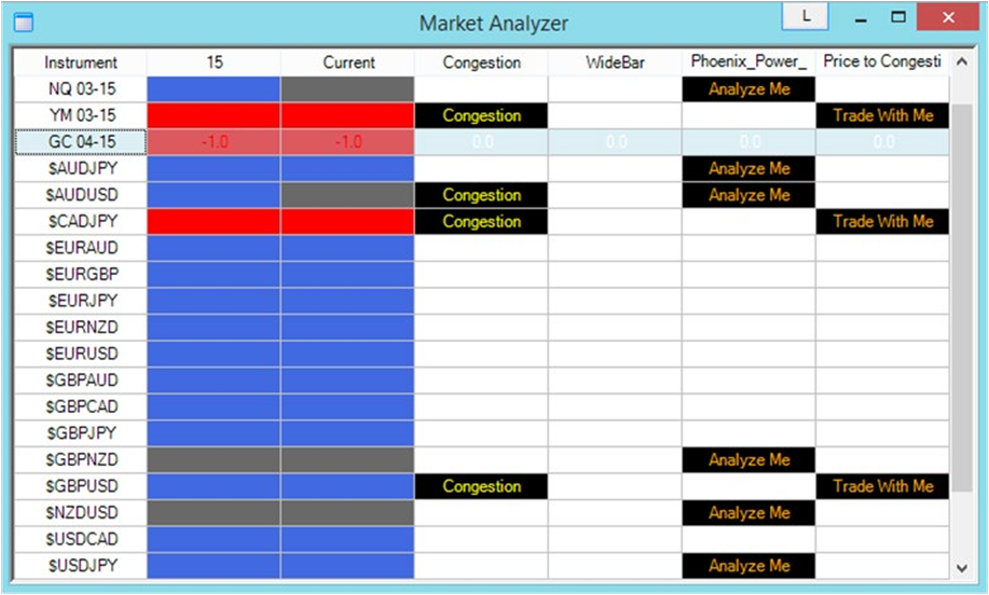The image size is (989, 595).
Task: Select the Phoenix_Power_ column header
Action: pyautogui.click(x=749, y=62)
